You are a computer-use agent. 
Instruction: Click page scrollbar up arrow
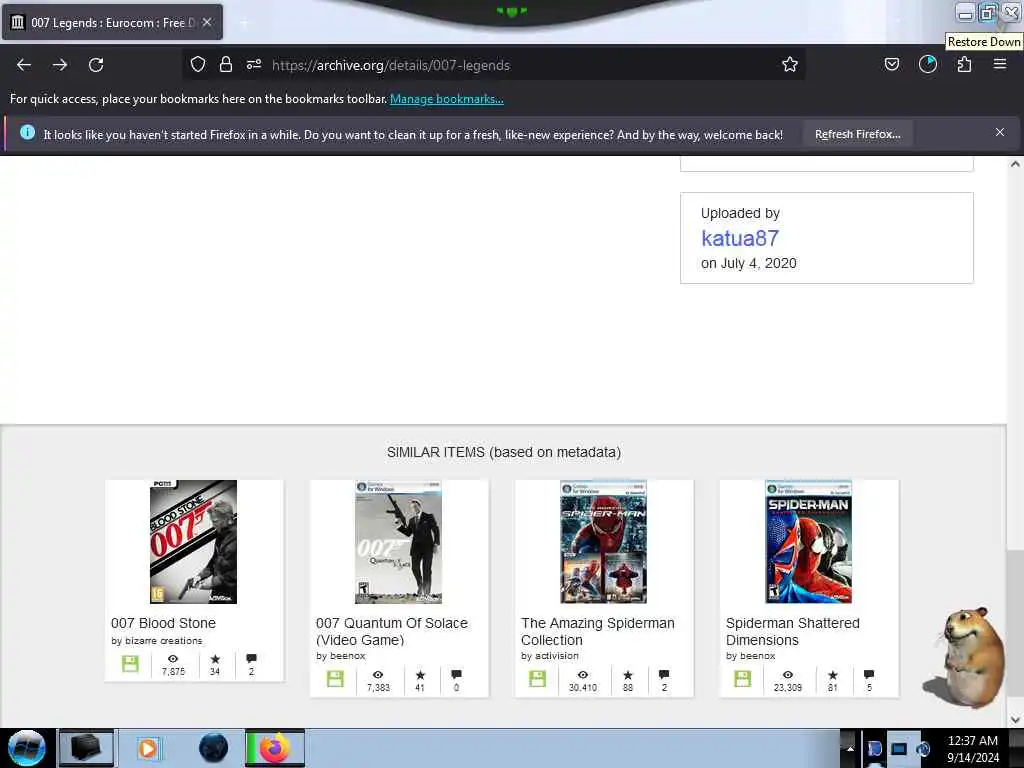[1015, 165]
